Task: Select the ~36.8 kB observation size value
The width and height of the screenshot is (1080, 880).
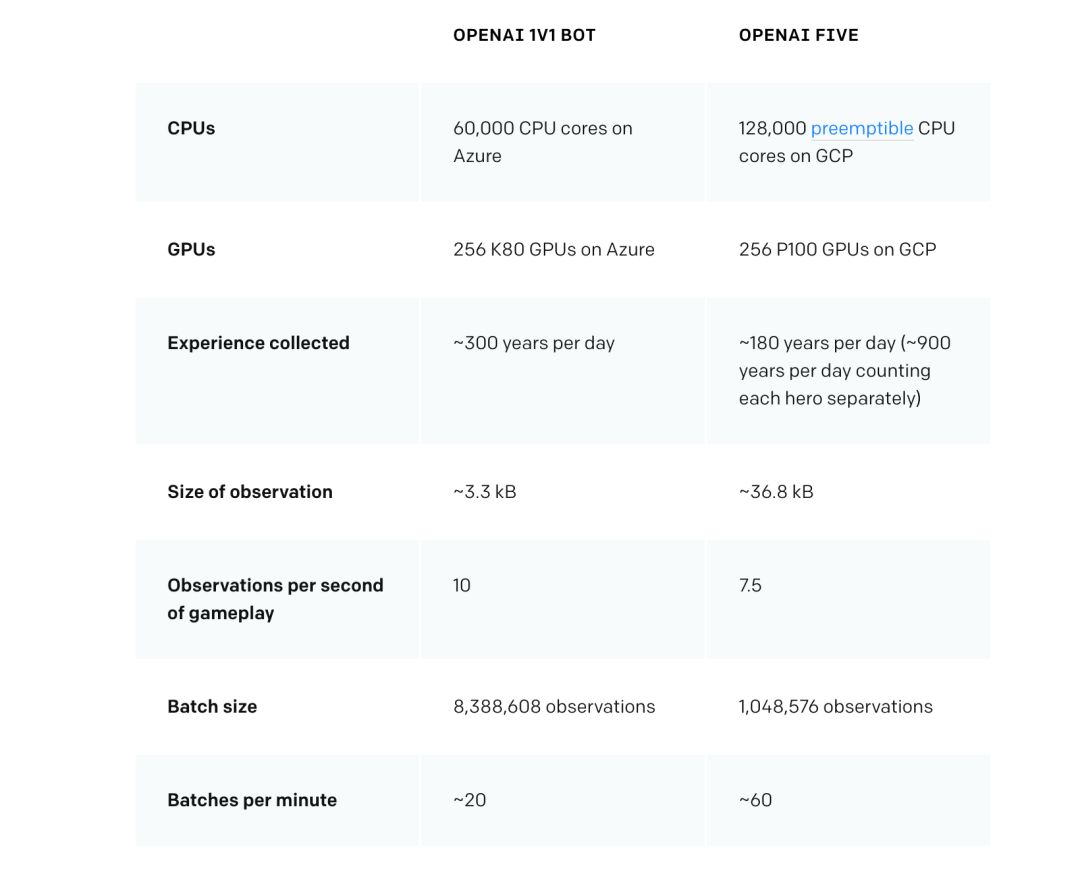Action: click(x=776, y=492)
